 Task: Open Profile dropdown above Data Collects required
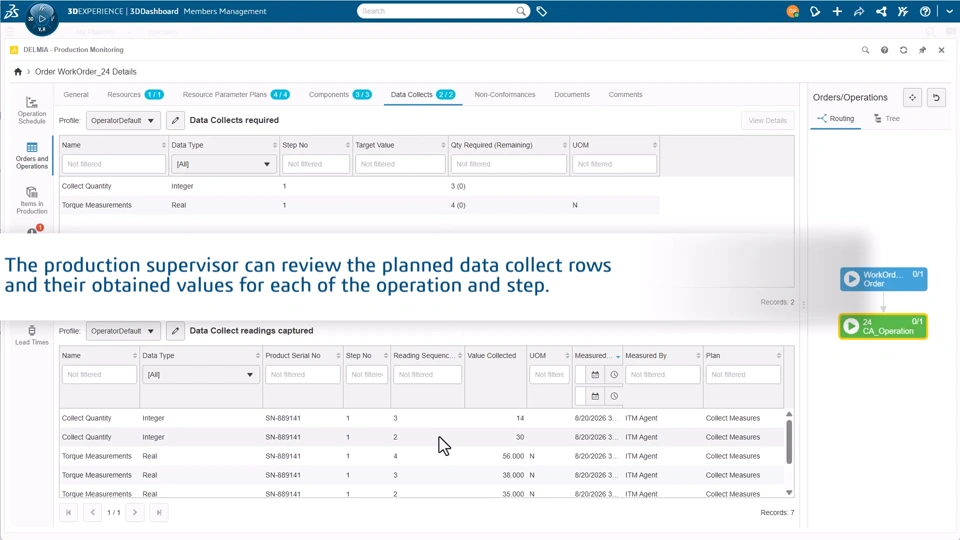[123, 121]
